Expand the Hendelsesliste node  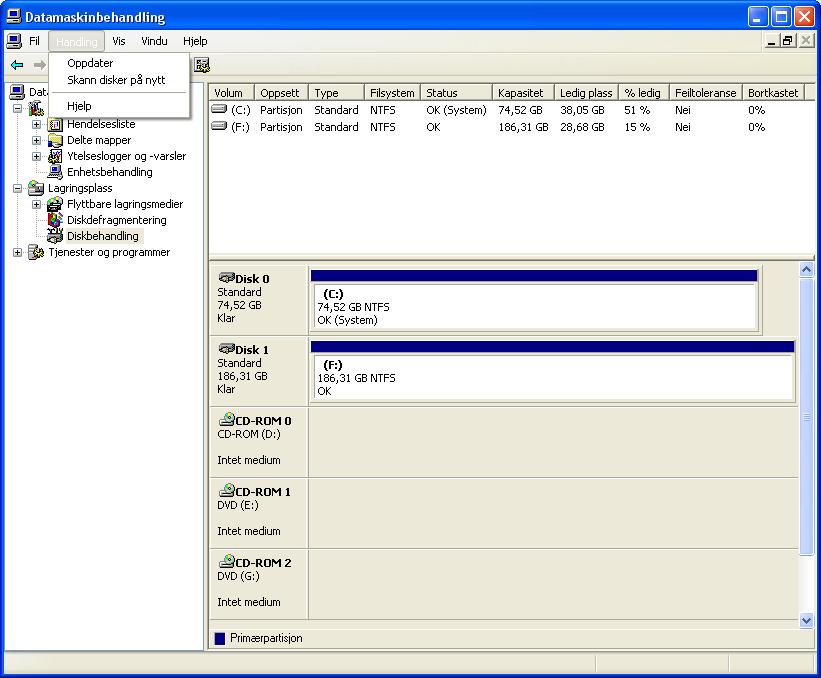click(36, 125)
